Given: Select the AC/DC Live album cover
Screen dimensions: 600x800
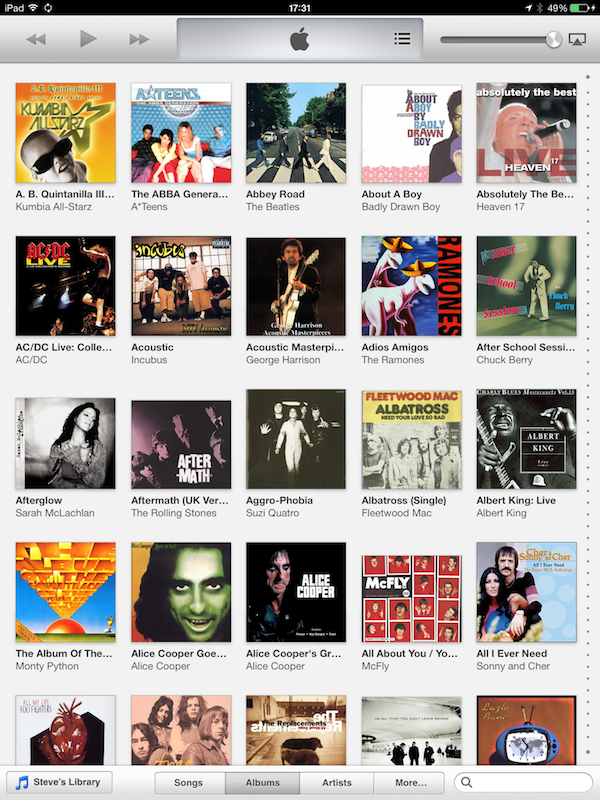Looking at the screenshot, I should pyautogui.click(x=65, y=286).
